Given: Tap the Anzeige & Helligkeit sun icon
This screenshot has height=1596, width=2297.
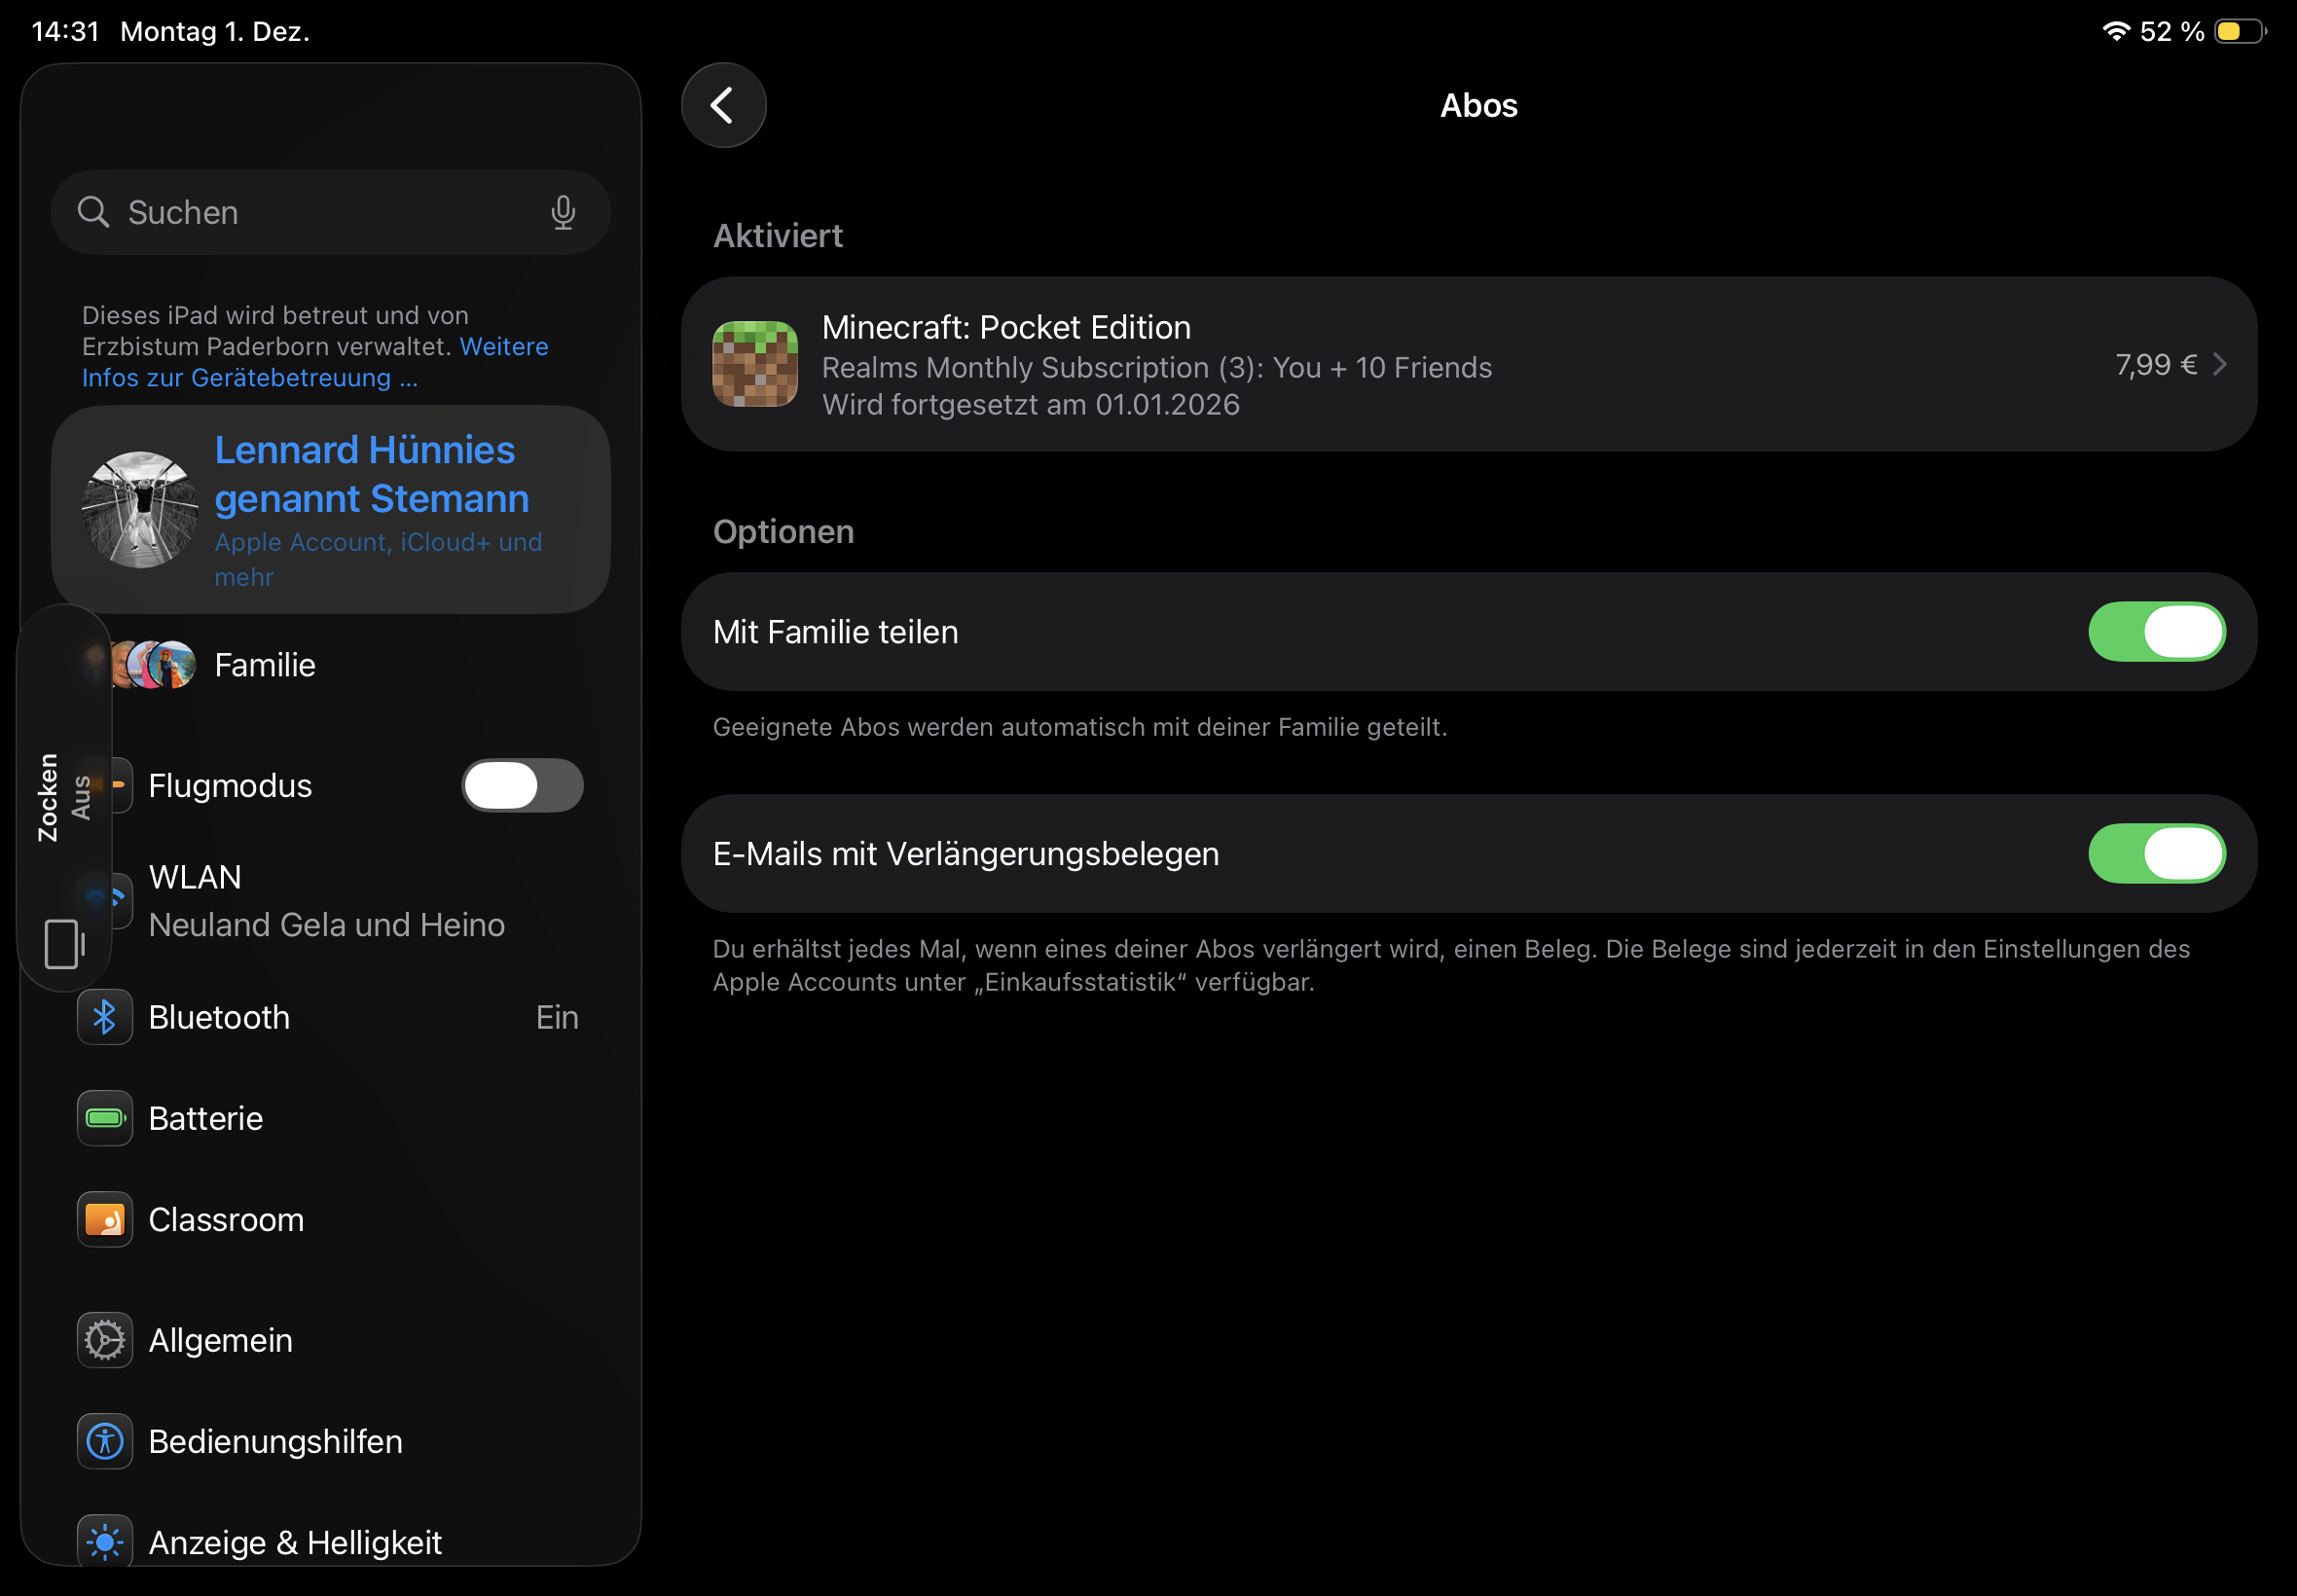Looking at the screenshot, I should point(105,1542).
